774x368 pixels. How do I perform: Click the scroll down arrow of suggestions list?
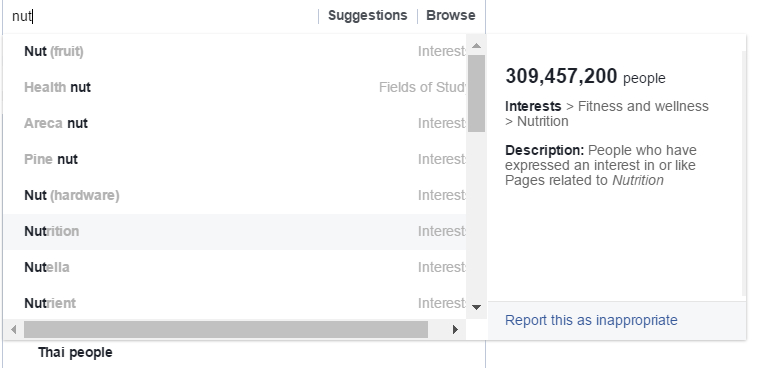pos(476,307)
